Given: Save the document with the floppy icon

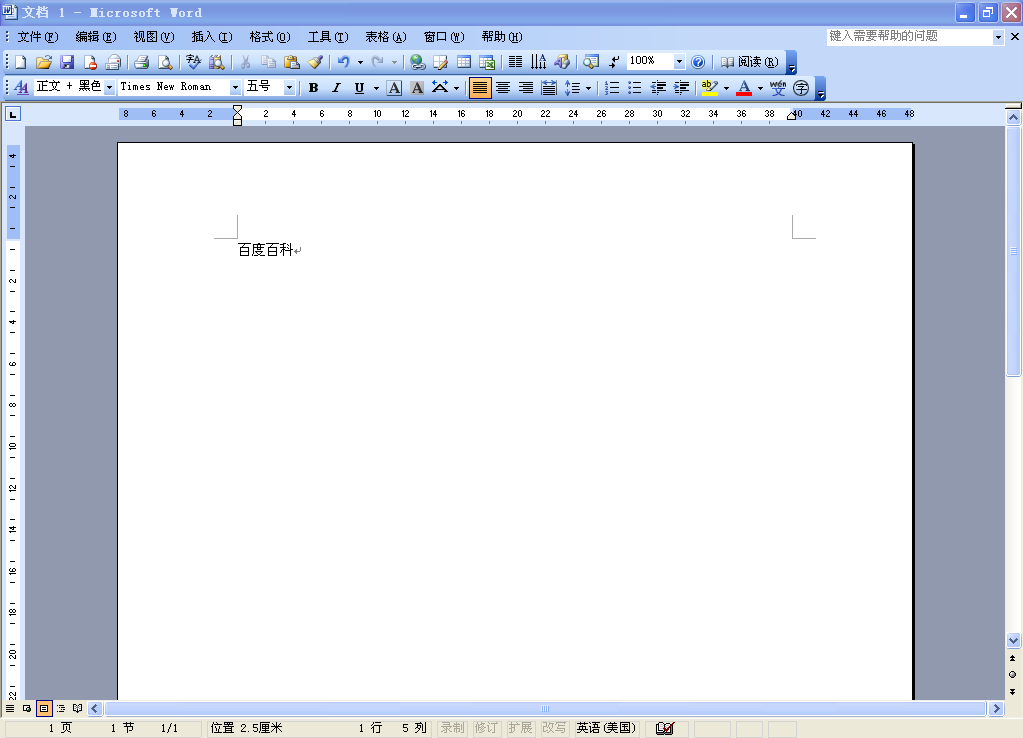Looking at the screenshot, I should [67, 62].
